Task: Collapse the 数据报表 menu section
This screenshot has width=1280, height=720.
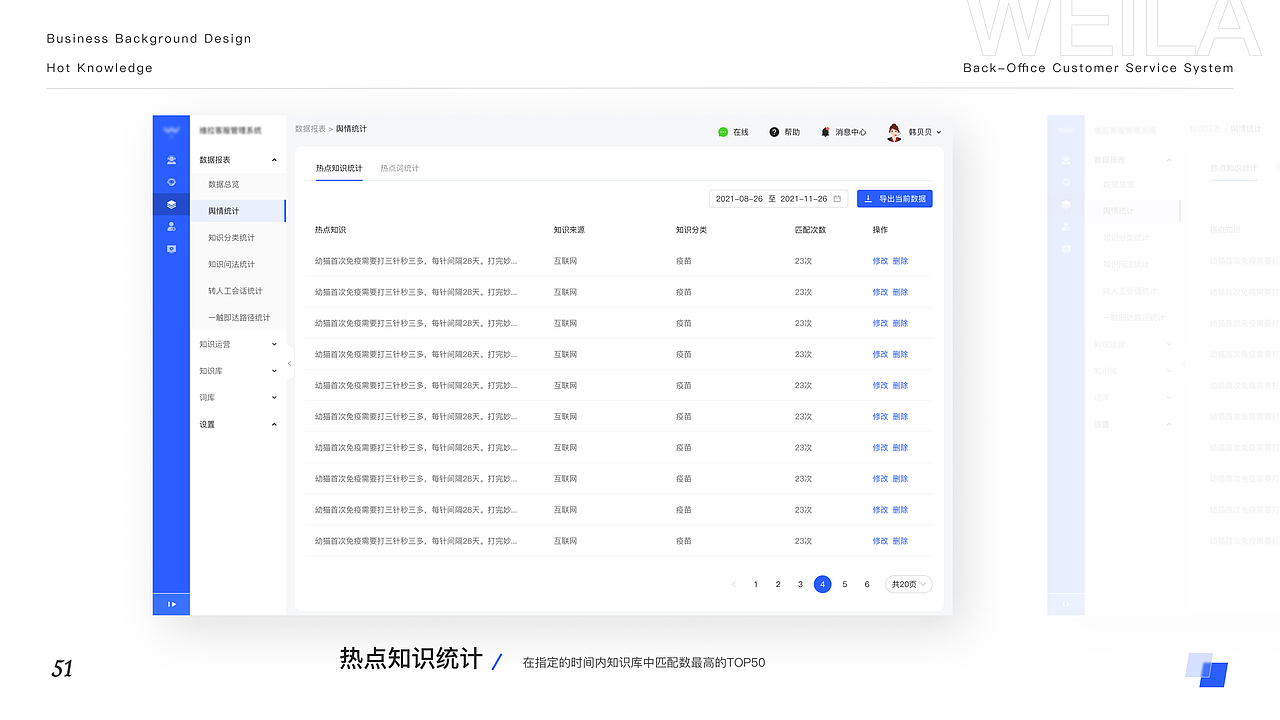Action: pos(274,160)
